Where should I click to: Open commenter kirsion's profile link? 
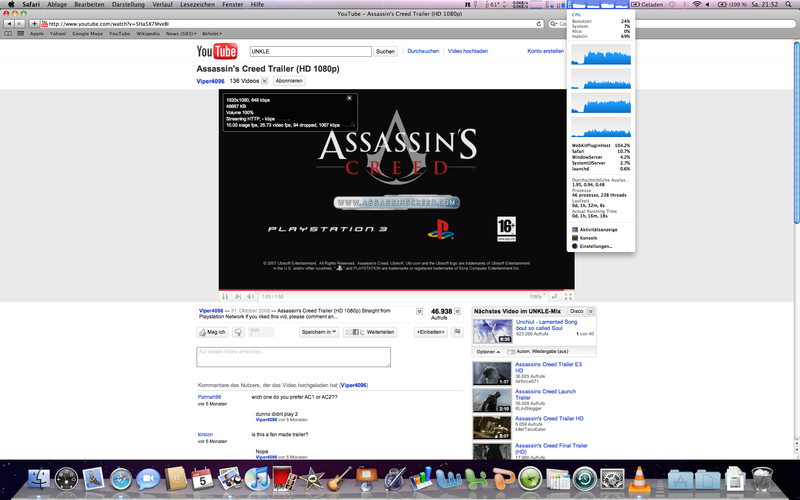pos(205,435)
